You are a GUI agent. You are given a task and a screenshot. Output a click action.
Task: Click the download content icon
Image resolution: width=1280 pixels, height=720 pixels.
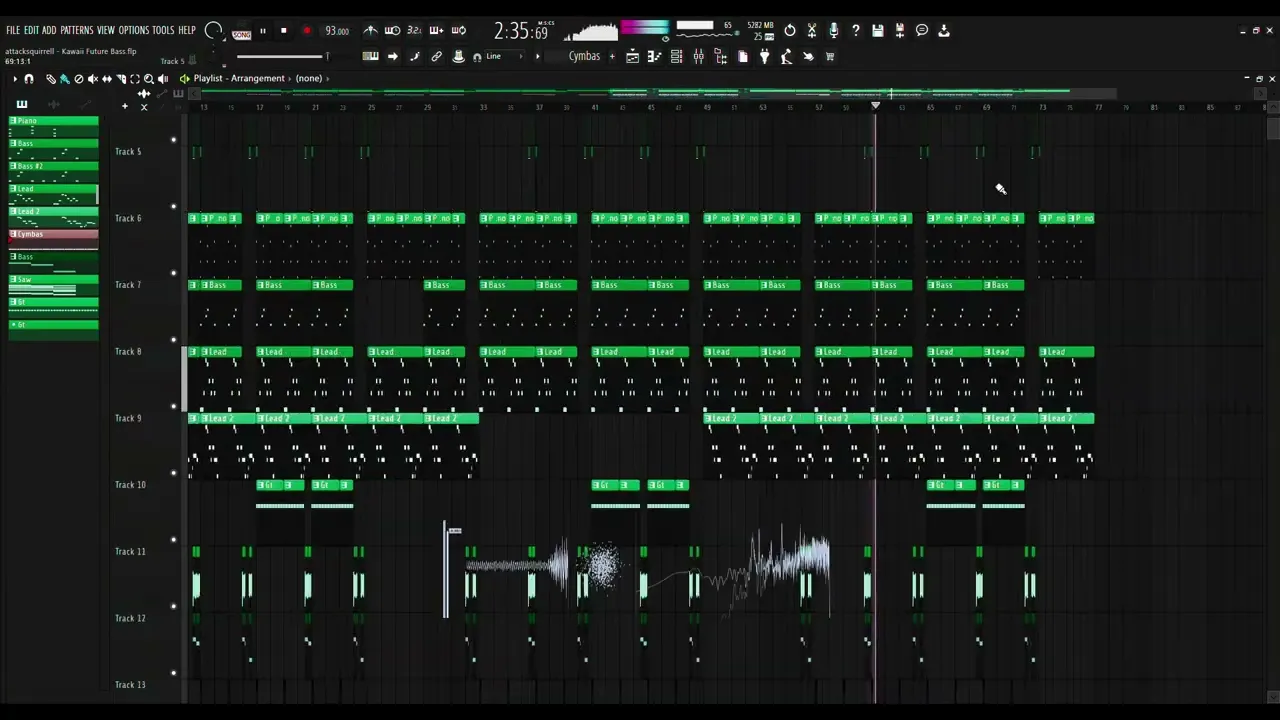click(944, 31)
